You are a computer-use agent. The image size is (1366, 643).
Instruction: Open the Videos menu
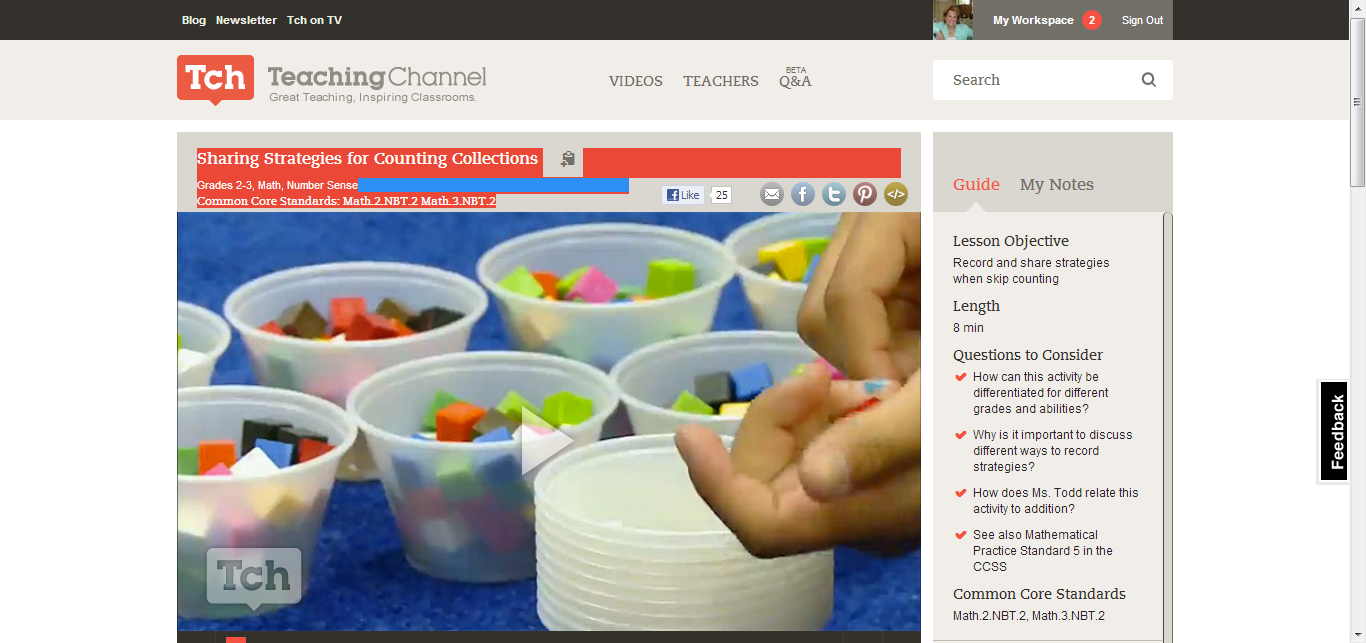(x=635, y=81)
